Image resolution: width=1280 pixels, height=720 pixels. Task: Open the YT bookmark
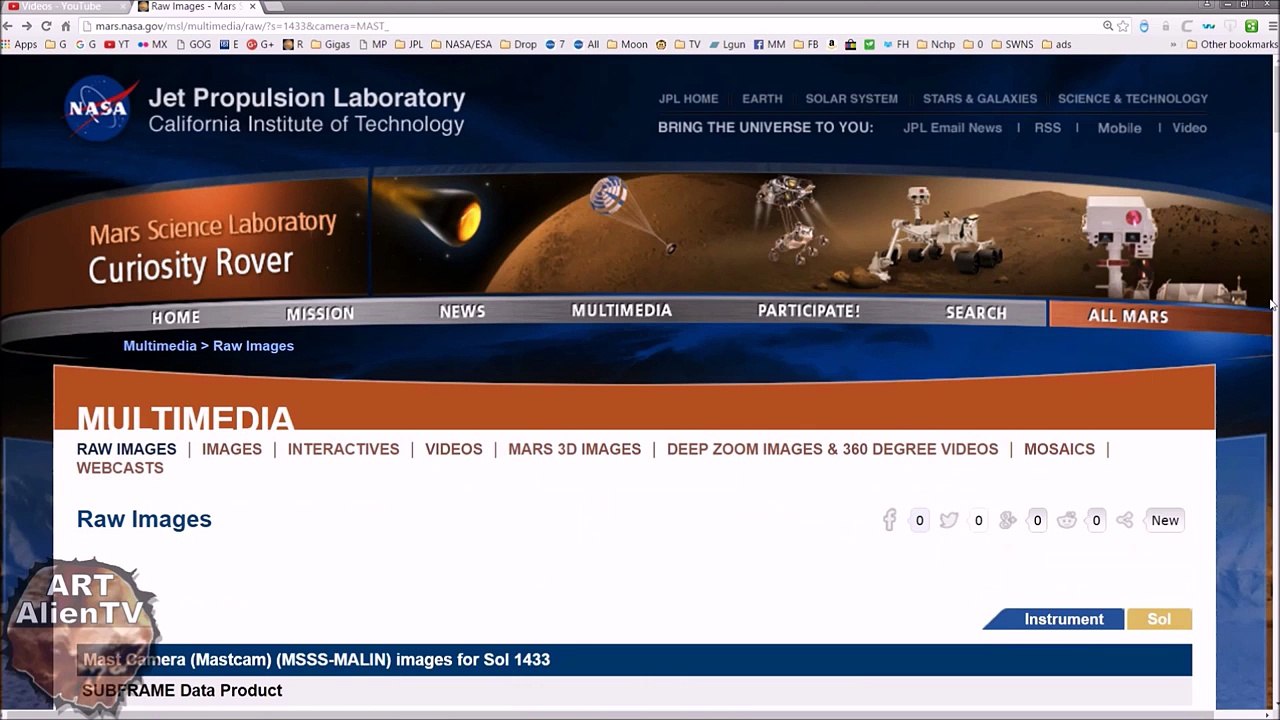pyautogui.click(x=117, y=44)
